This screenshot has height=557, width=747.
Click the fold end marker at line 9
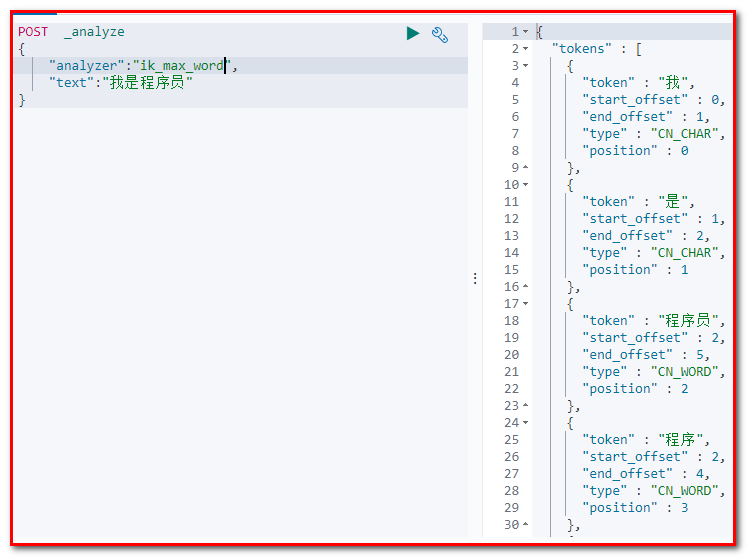coord(526,168)
